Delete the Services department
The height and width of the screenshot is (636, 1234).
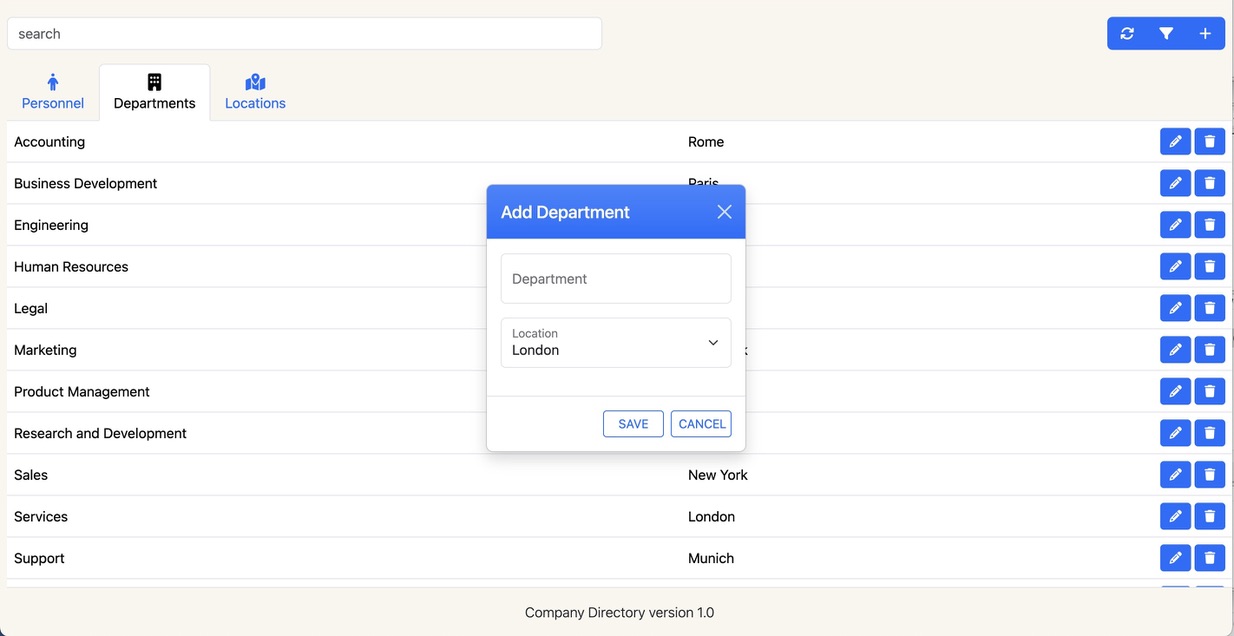pyautogui.click(x=1209, y=516)
